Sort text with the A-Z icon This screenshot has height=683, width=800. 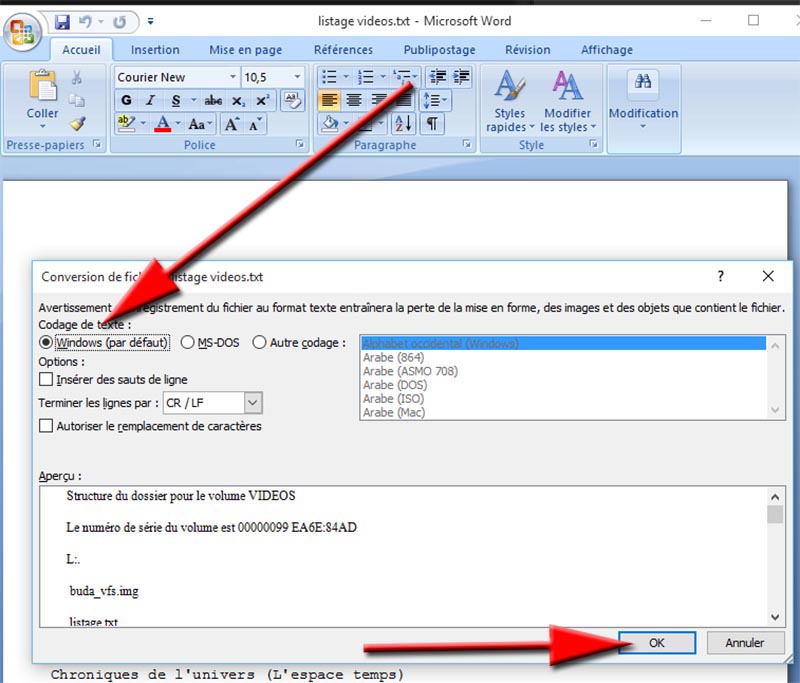[403, 124]
